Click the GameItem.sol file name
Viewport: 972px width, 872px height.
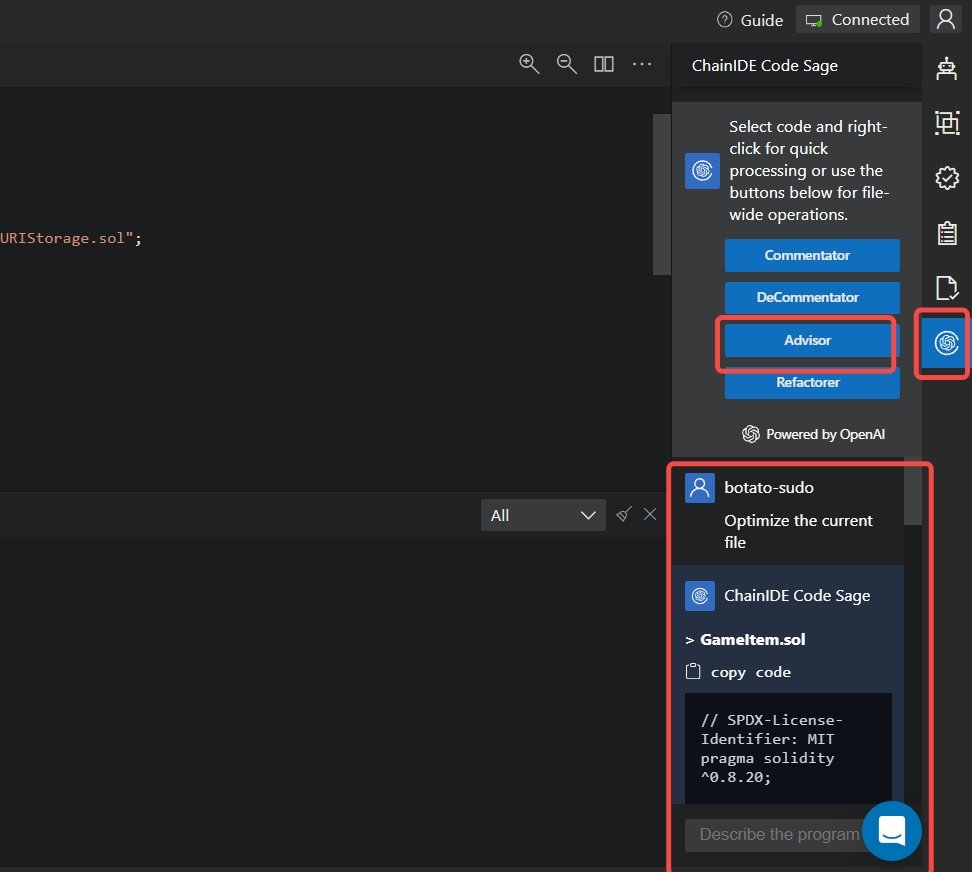pos(753,640)
